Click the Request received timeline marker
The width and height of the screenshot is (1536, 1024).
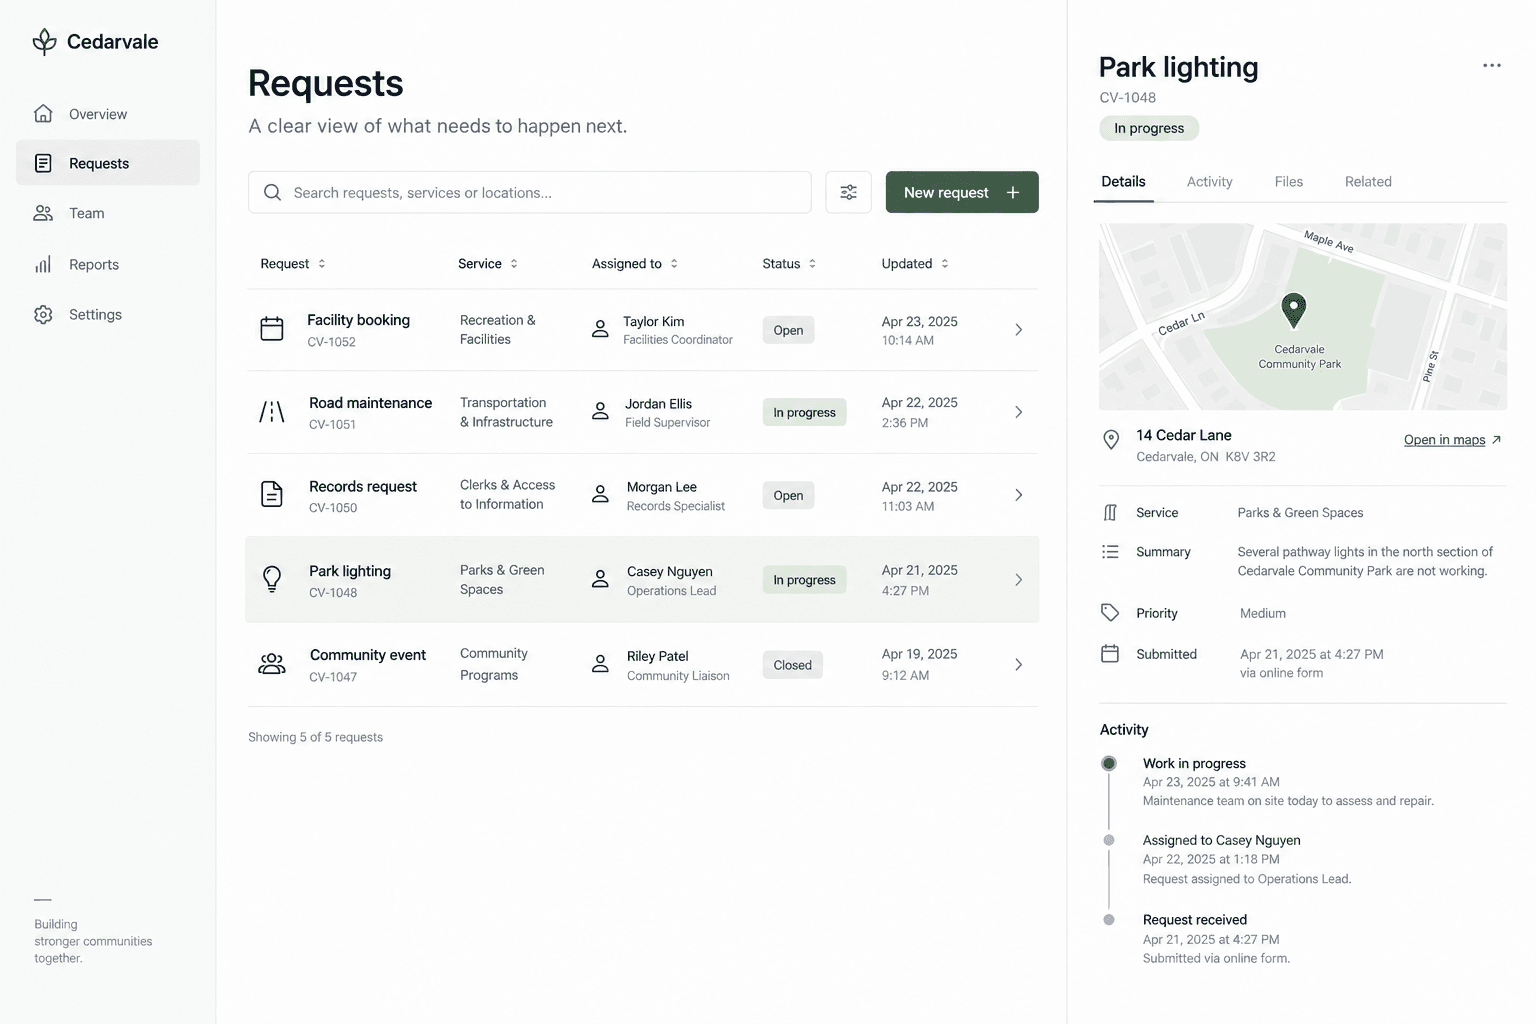pos(1109,919)
